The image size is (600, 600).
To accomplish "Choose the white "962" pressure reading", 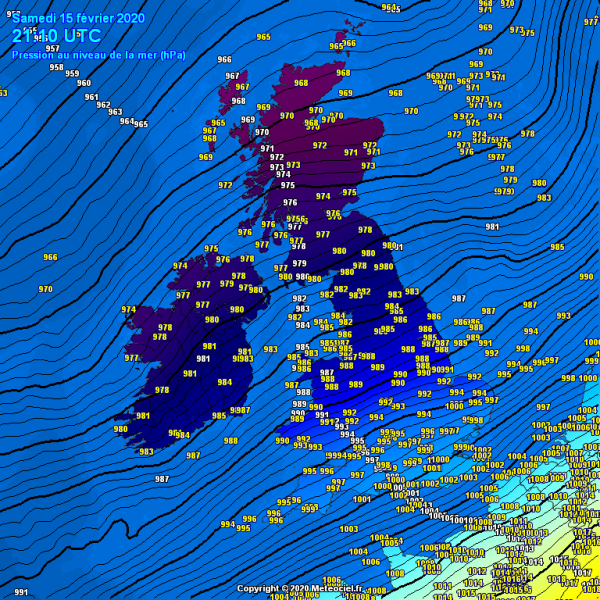I will click(x=103, y=105).
